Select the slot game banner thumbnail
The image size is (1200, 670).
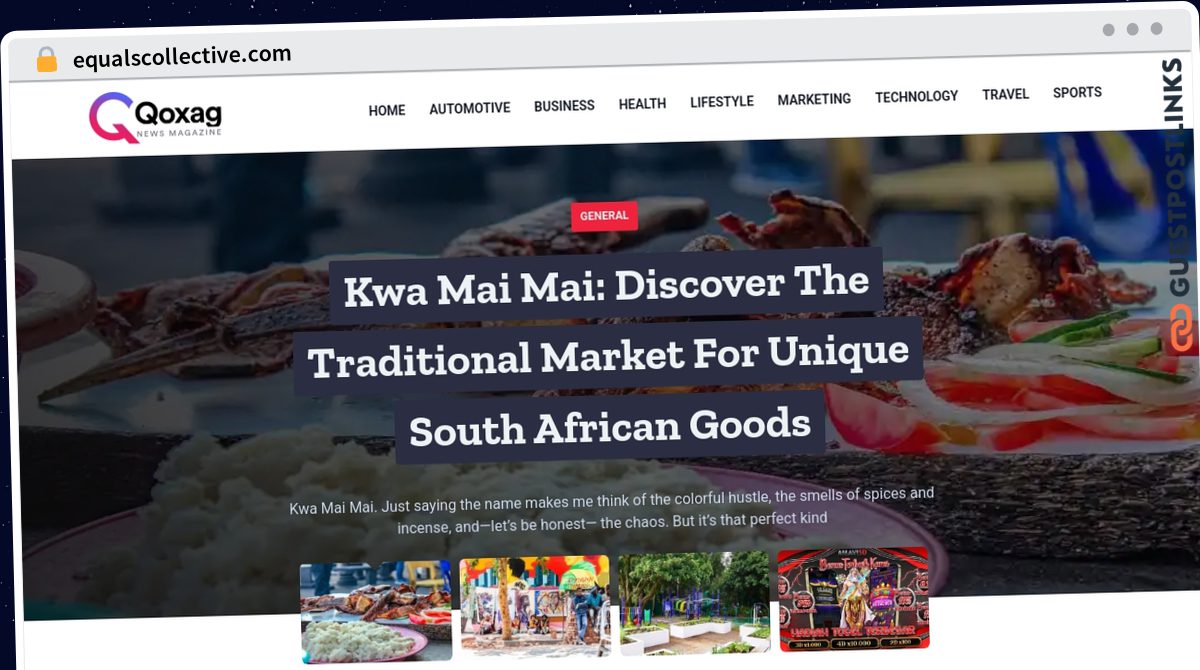click(854, 598)
